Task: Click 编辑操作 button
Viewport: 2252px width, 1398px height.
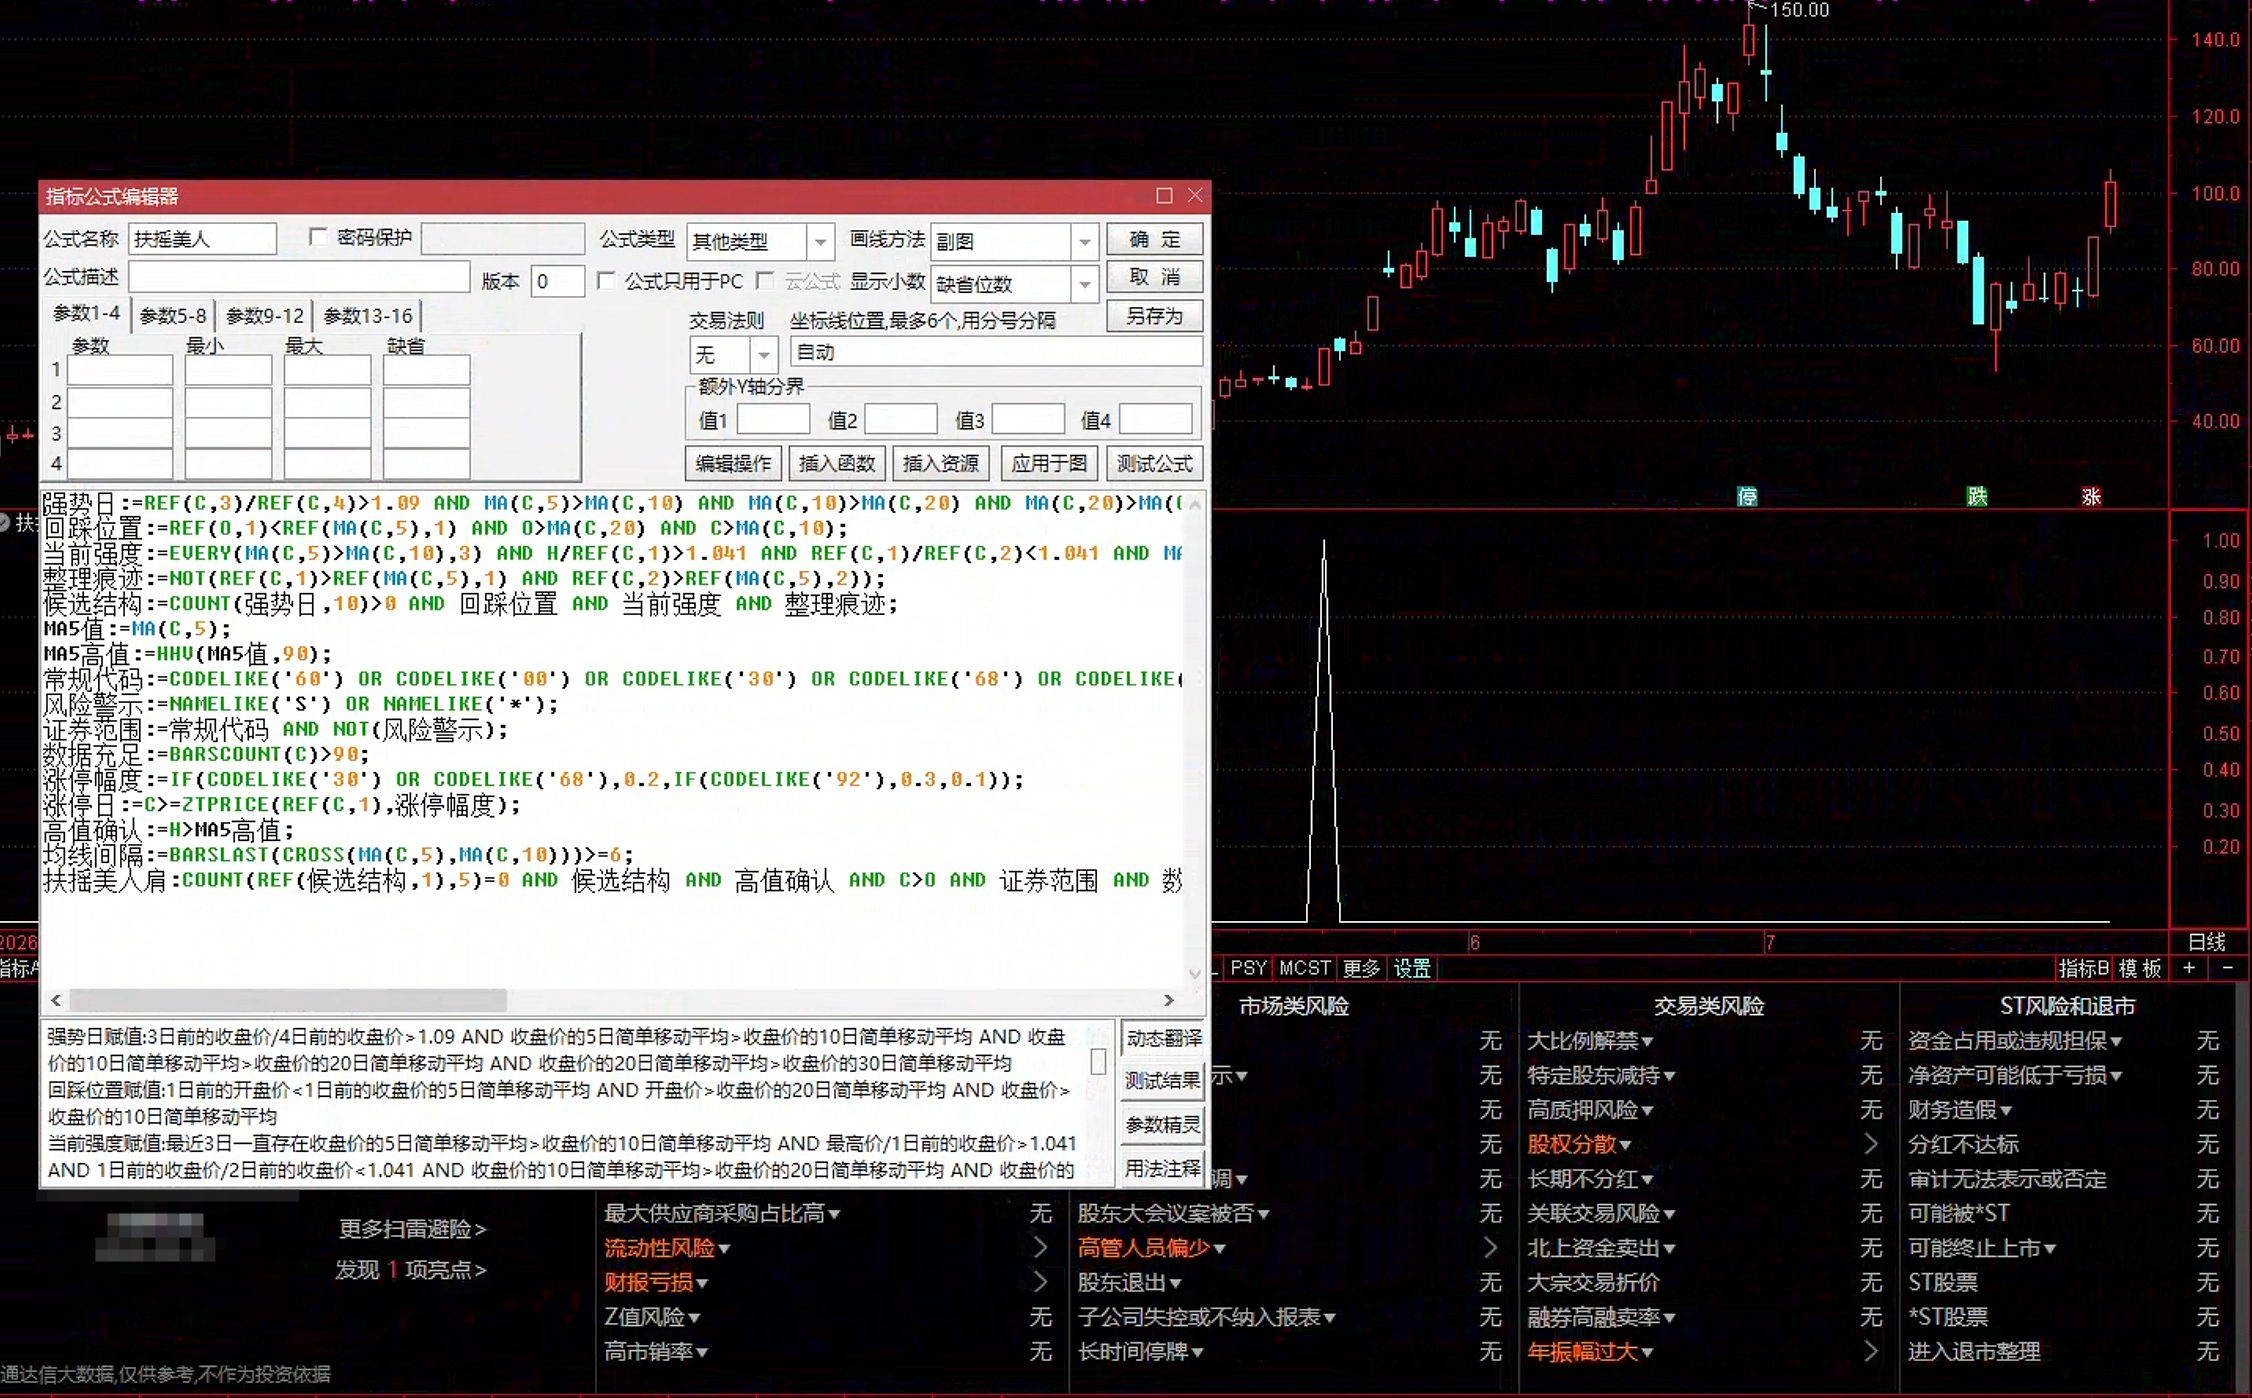Action: 734,463
